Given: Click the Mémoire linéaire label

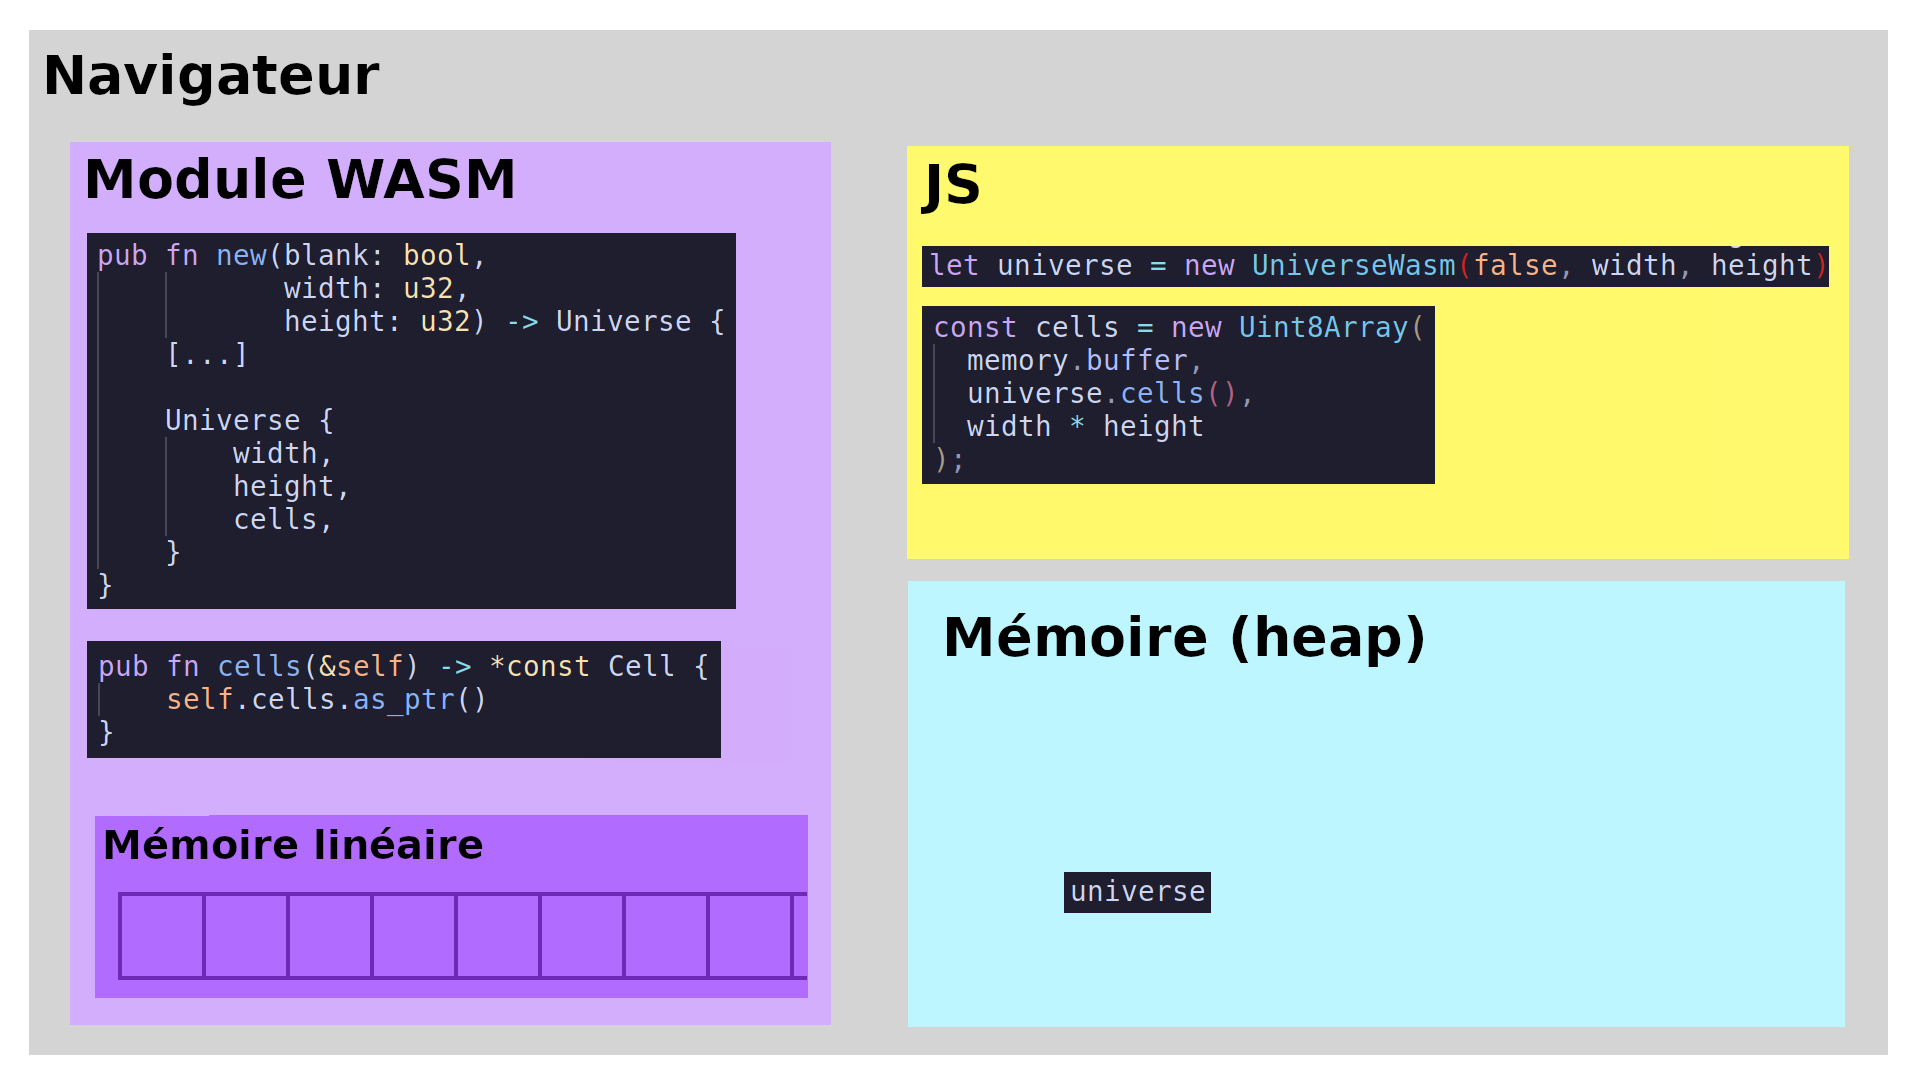Looking at the screenshot, I should point(293,846).
